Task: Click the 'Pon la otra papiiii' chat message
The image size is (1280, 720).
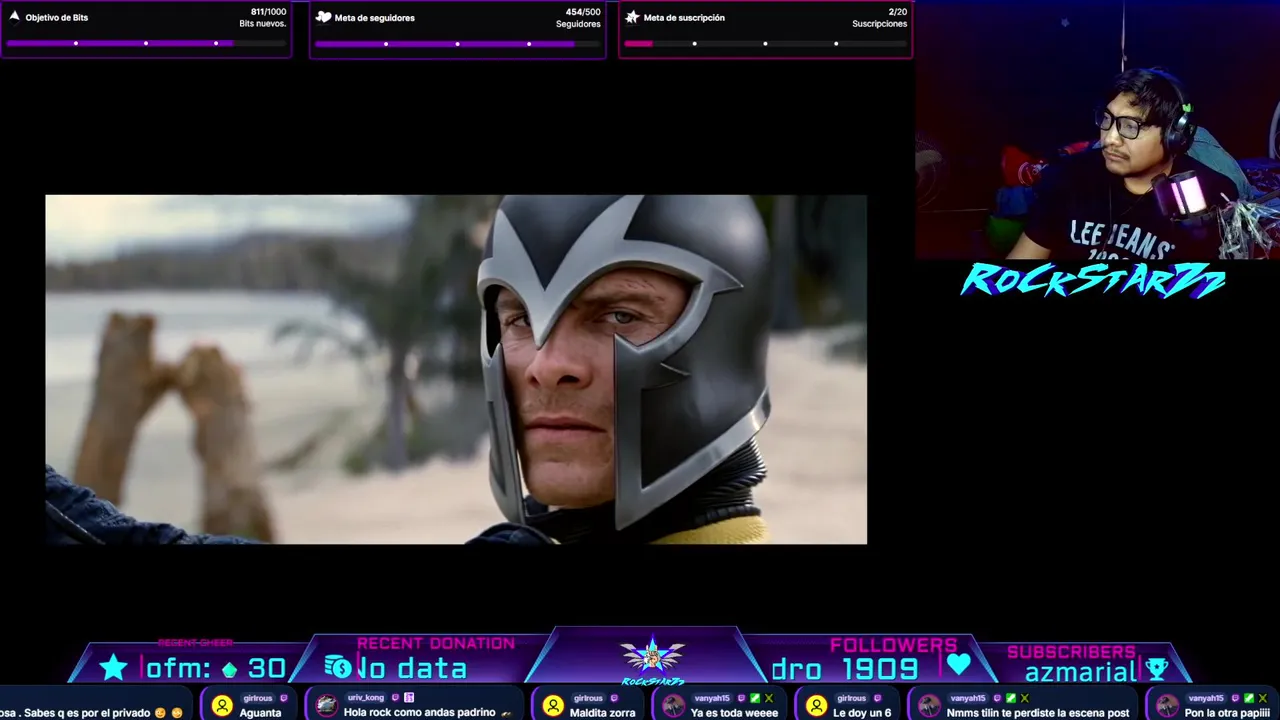Action: point(1227,713)
